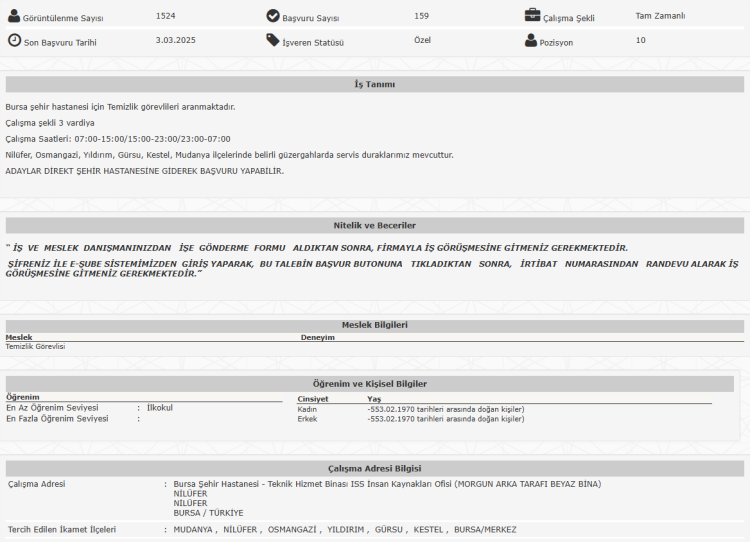Select the İş Tanımı section header
750x542 pixels.
[374, 85]
